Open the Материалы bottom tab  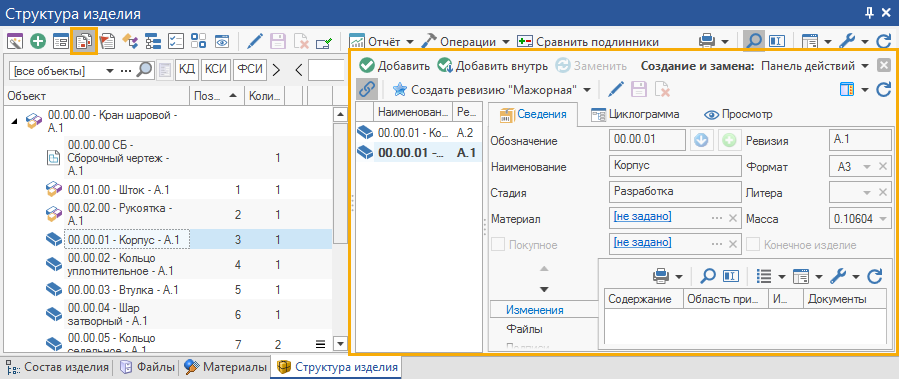point(225,367)
